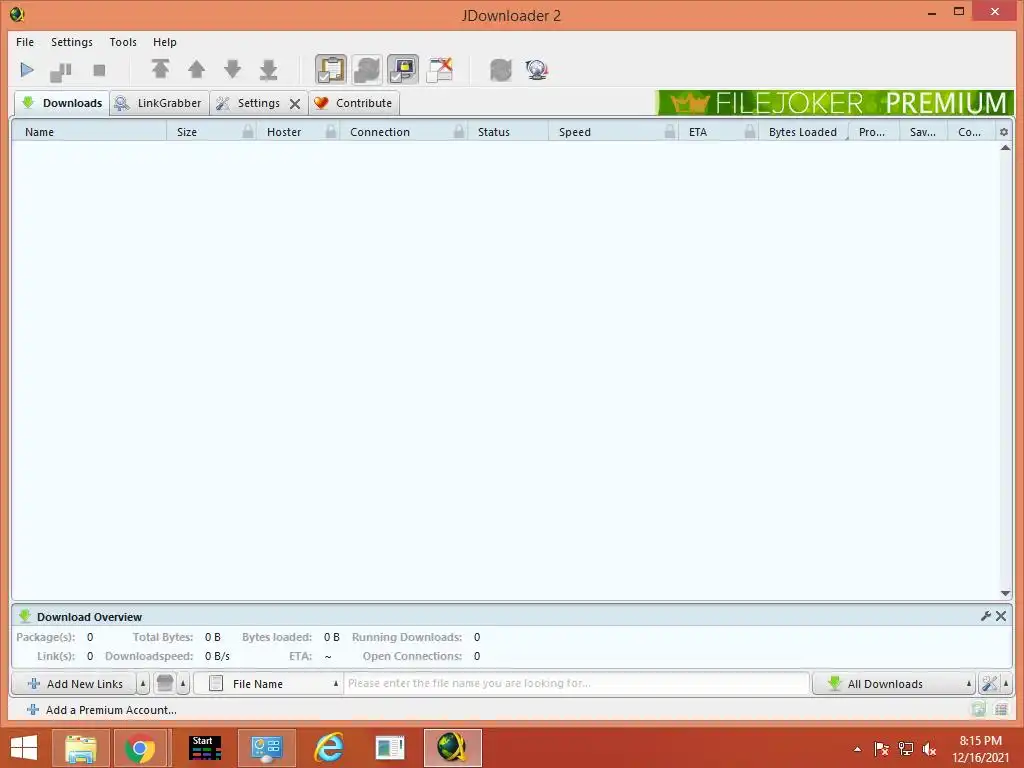Launch Google Chrome from the taskbar
The width and height of the screenshot is (1024, 768).
pyautogui.click(x=140, y=748)
